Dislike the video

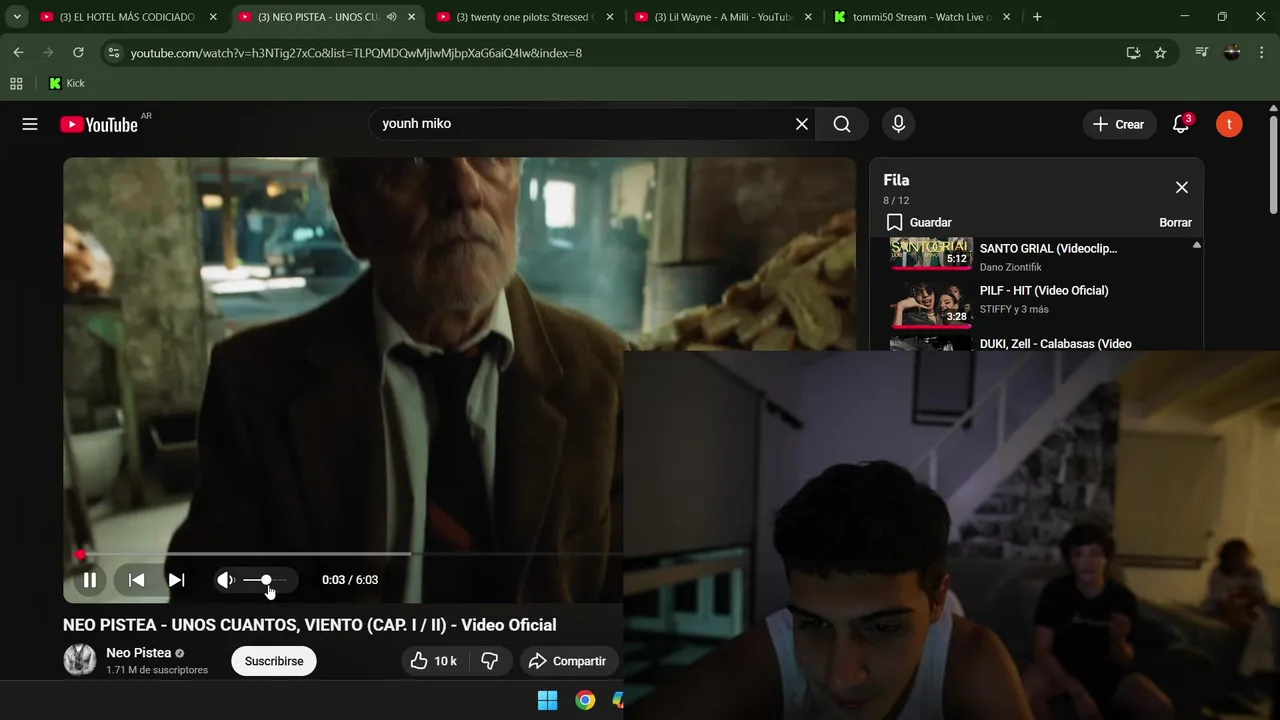point(490,661)
